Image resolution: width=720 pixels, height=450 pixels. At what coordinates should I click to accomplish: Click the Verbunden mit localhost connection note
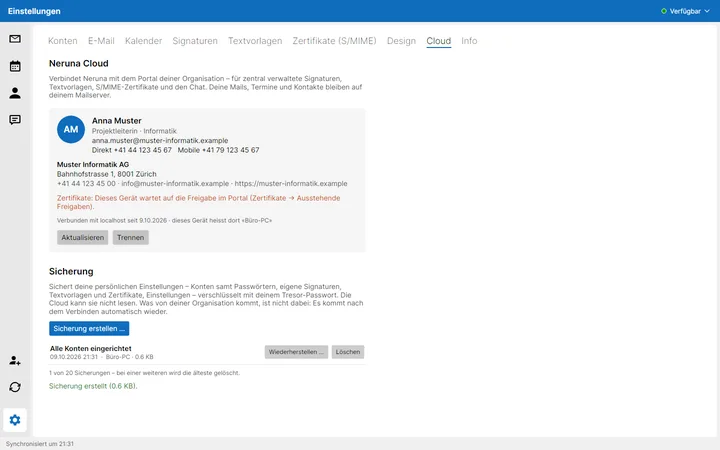164,220
